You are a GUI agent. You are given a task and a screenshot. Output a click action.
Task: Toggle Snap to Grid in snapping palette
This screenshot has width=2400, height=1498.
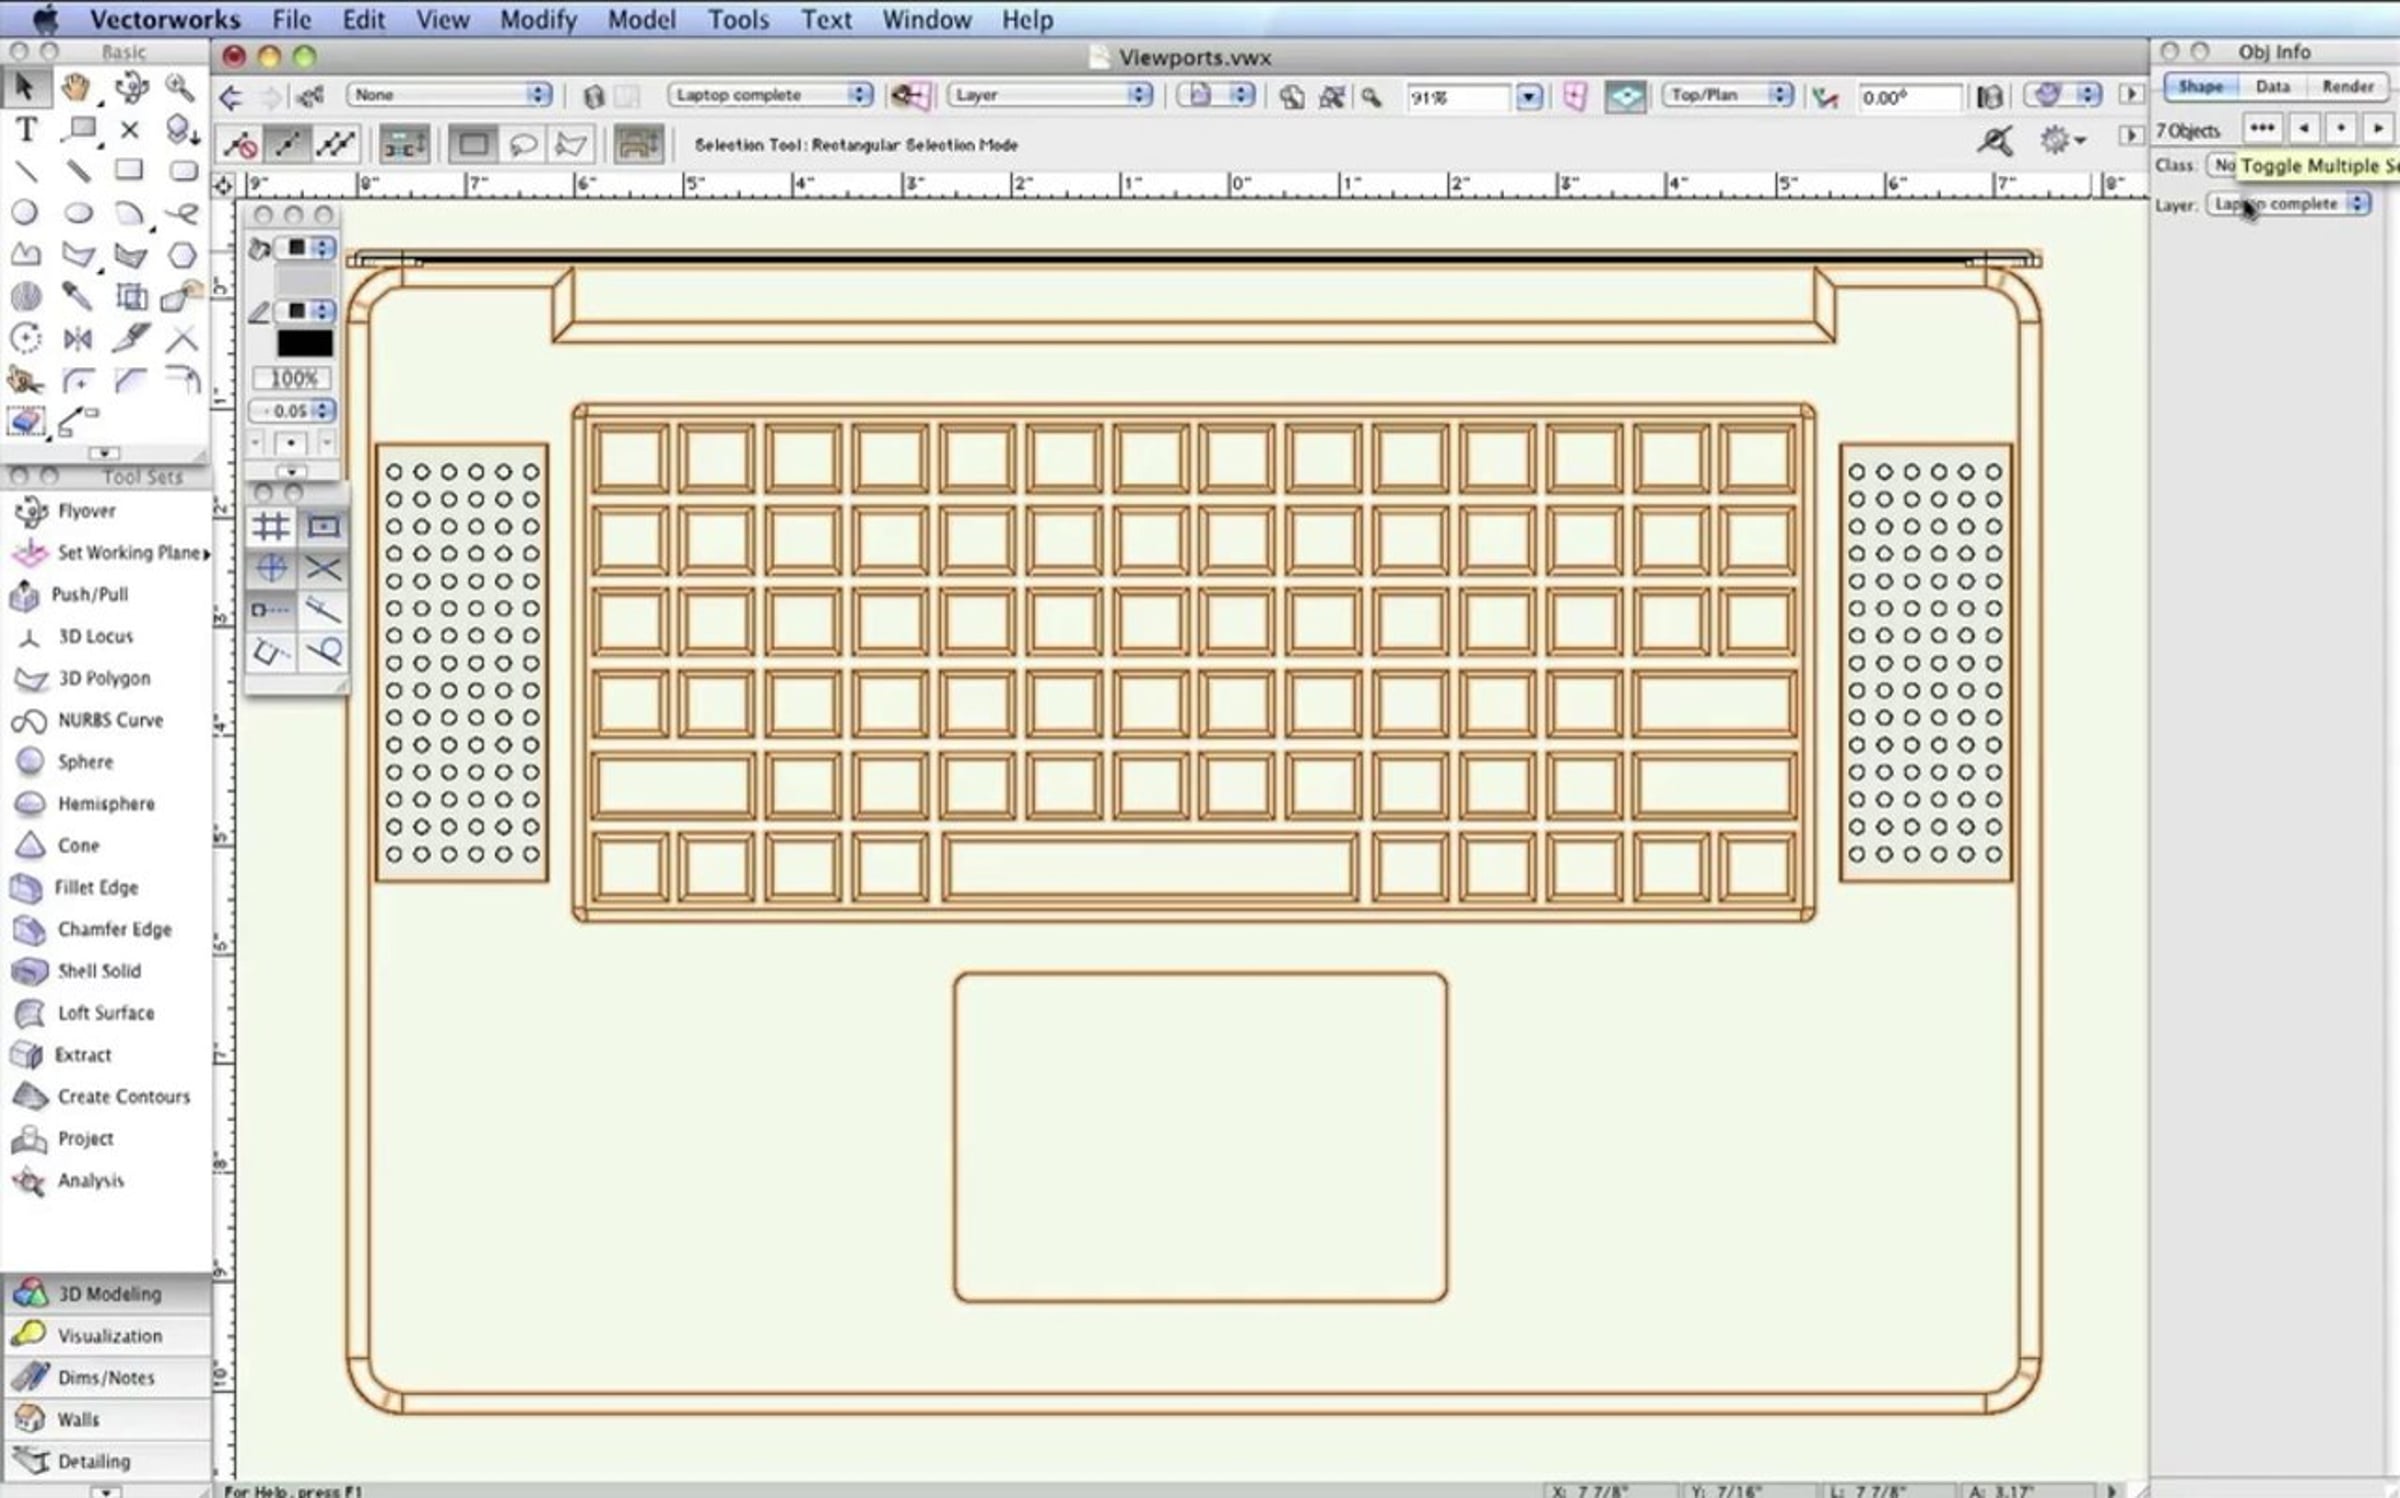(x=270, y=526)
